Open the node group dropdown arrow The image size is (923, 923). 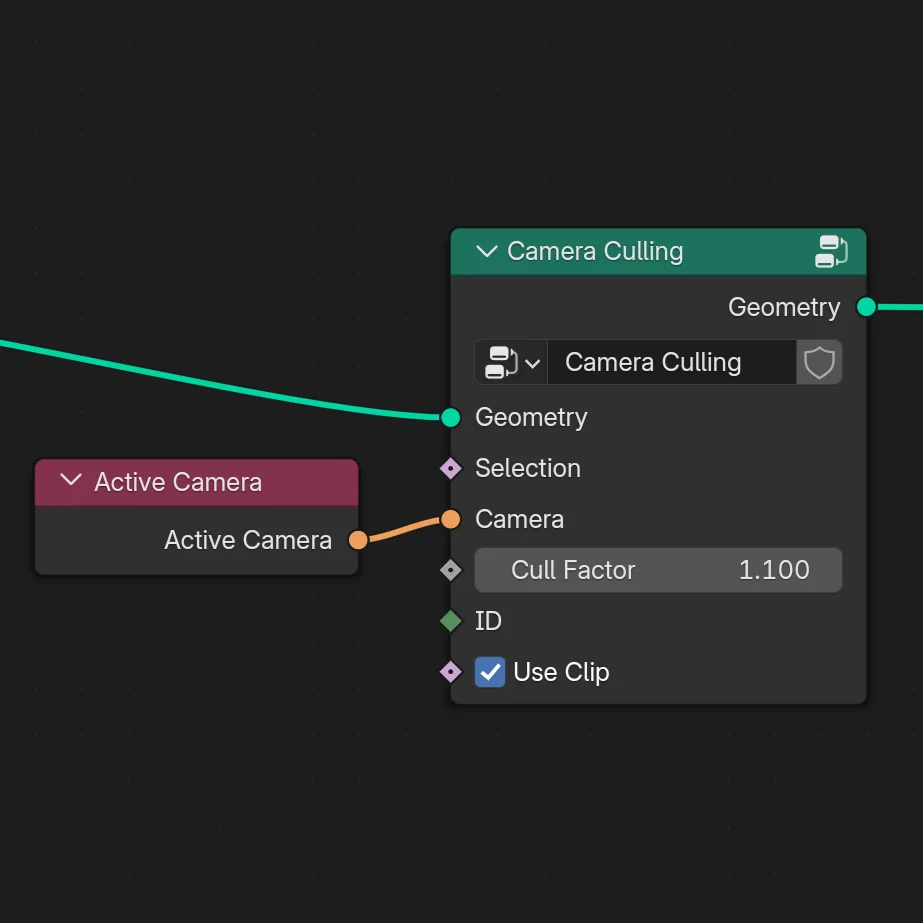[x=535, y=362]
